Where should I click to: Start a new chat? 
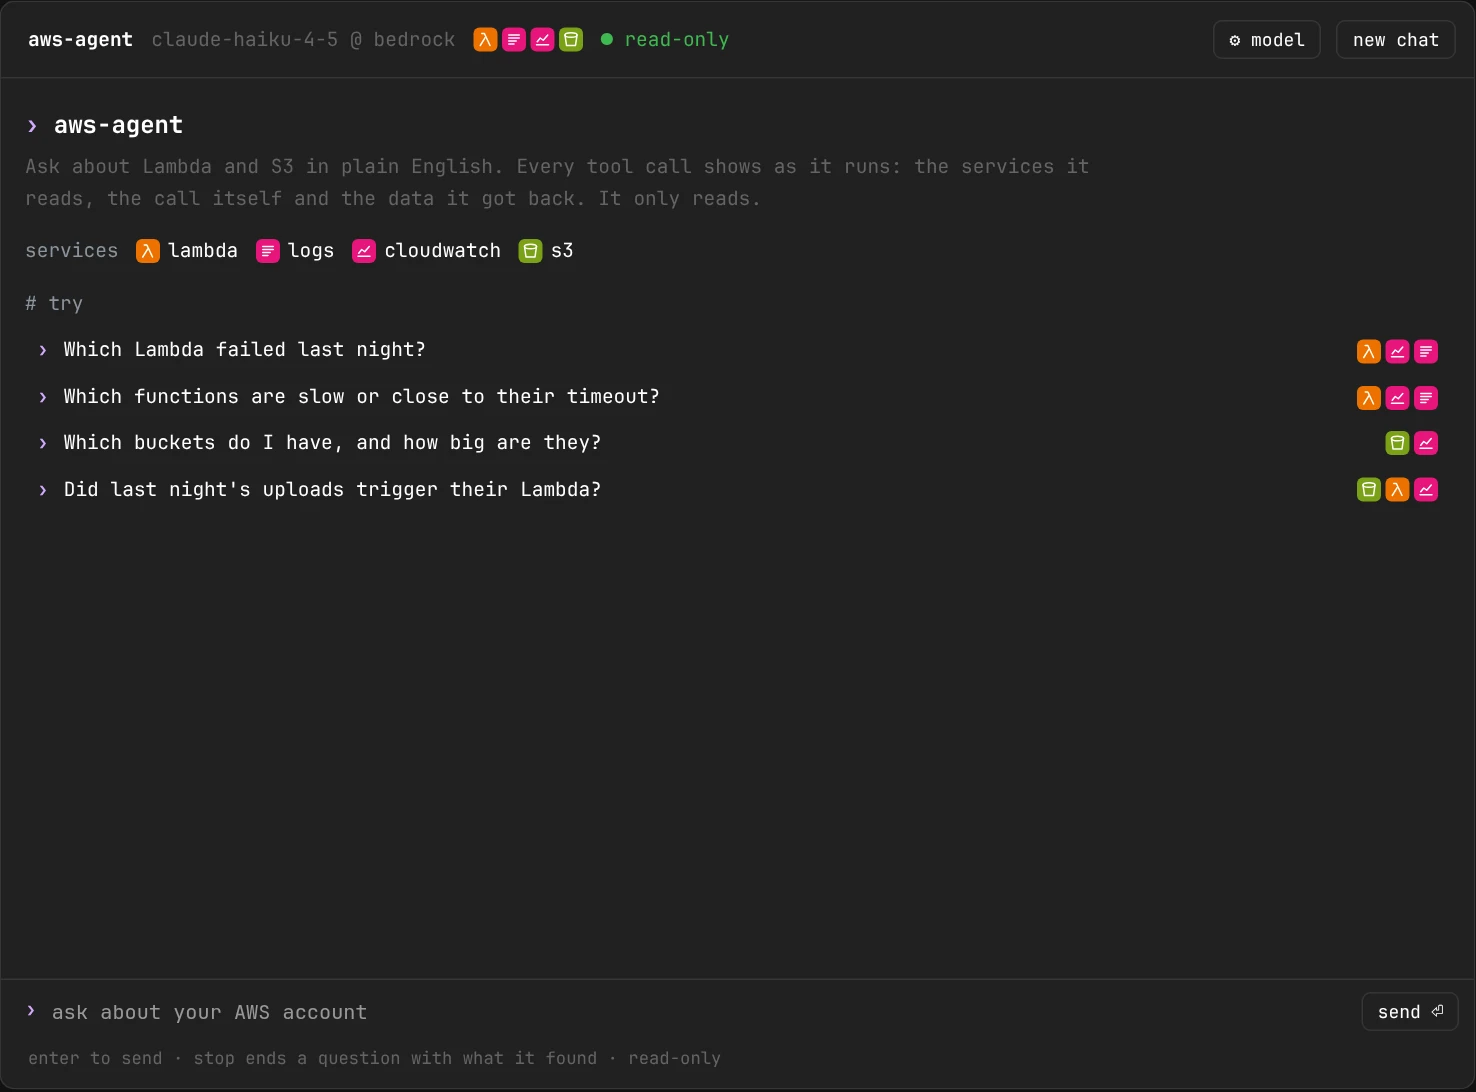(x=1396, y=40)
